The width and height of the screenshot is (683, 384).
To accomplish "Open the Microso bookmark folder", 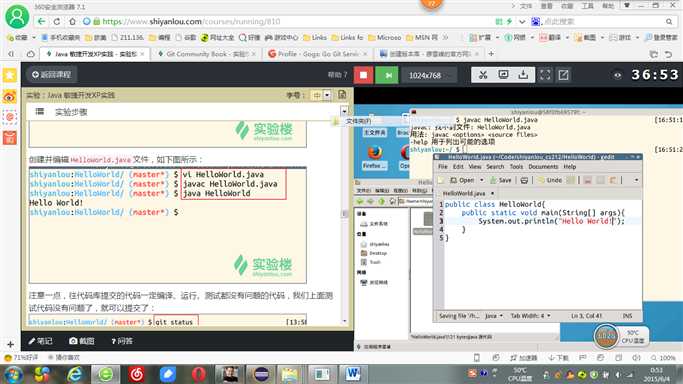I will coord(385,37).
